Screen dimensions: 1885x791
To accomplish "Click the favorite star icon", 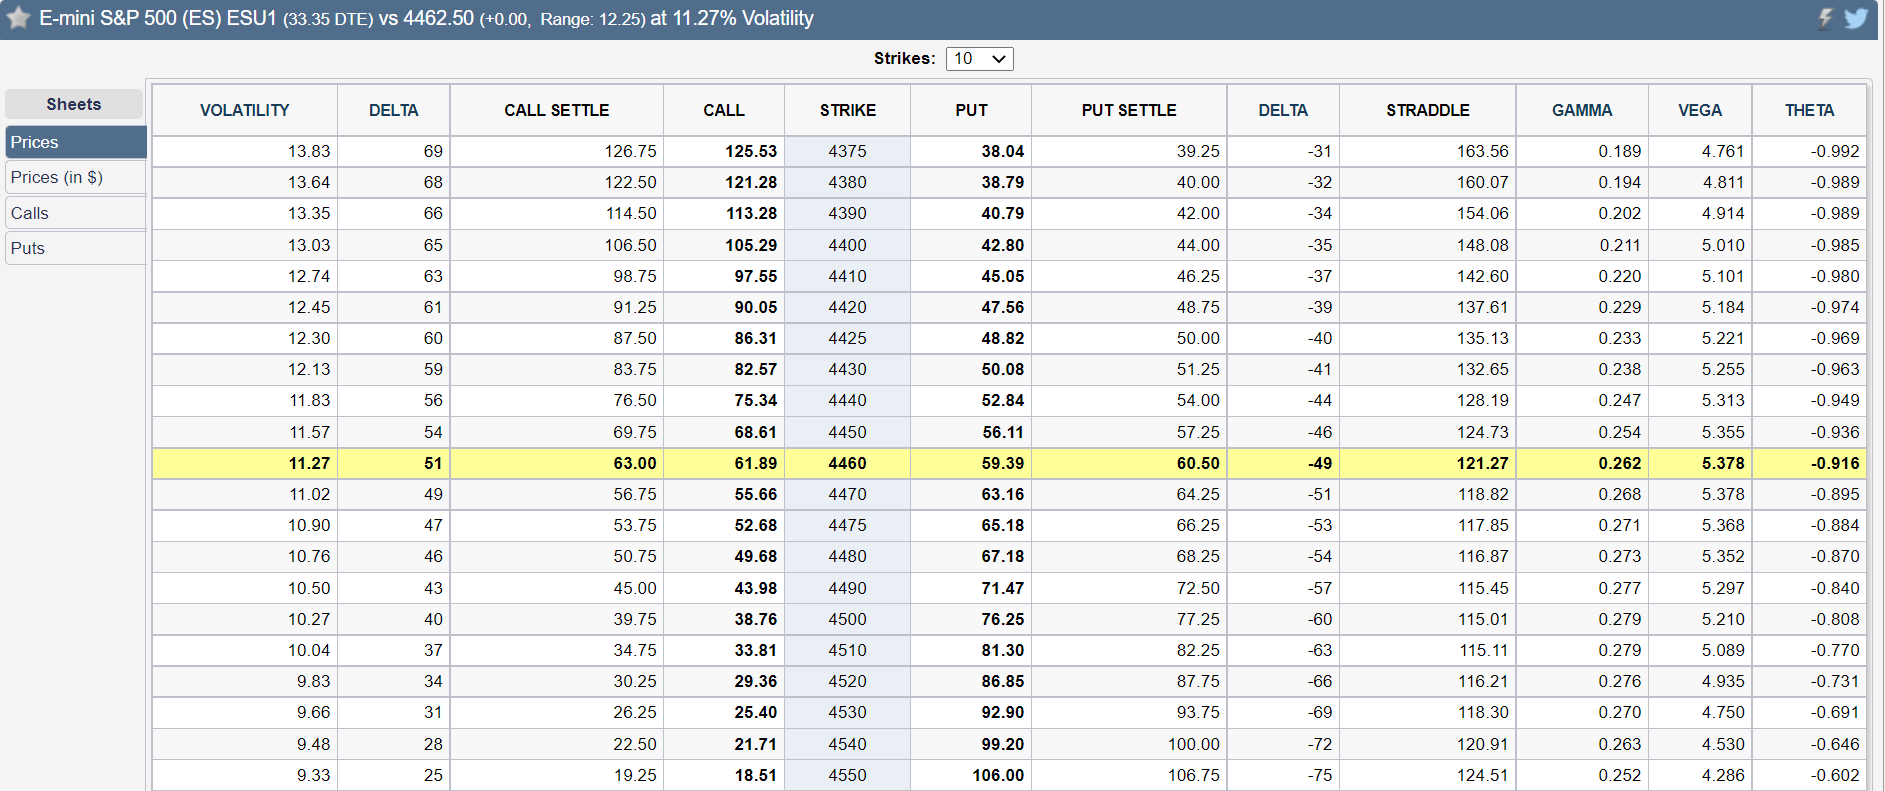I will pyautogui.click(x=18, y=18).
